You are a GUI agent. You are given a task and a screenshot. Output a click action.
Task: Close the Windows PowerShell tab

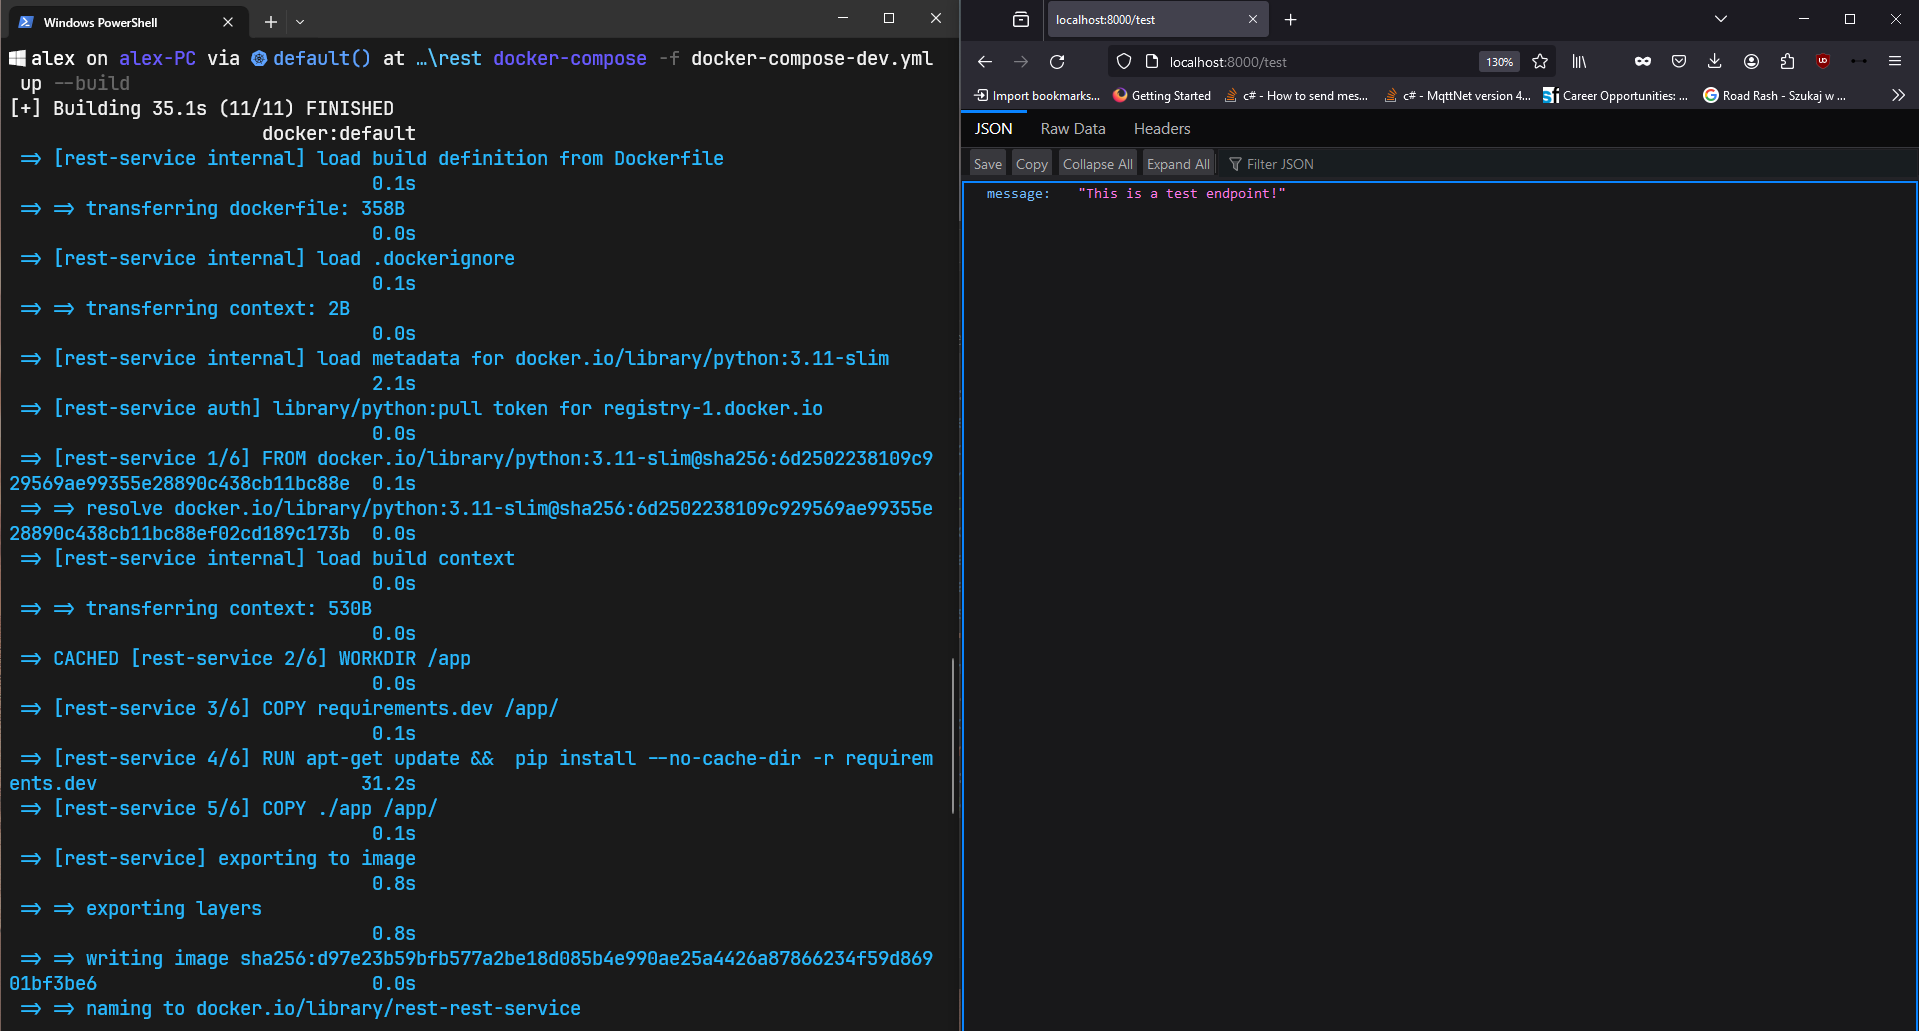tap(228, 22)
